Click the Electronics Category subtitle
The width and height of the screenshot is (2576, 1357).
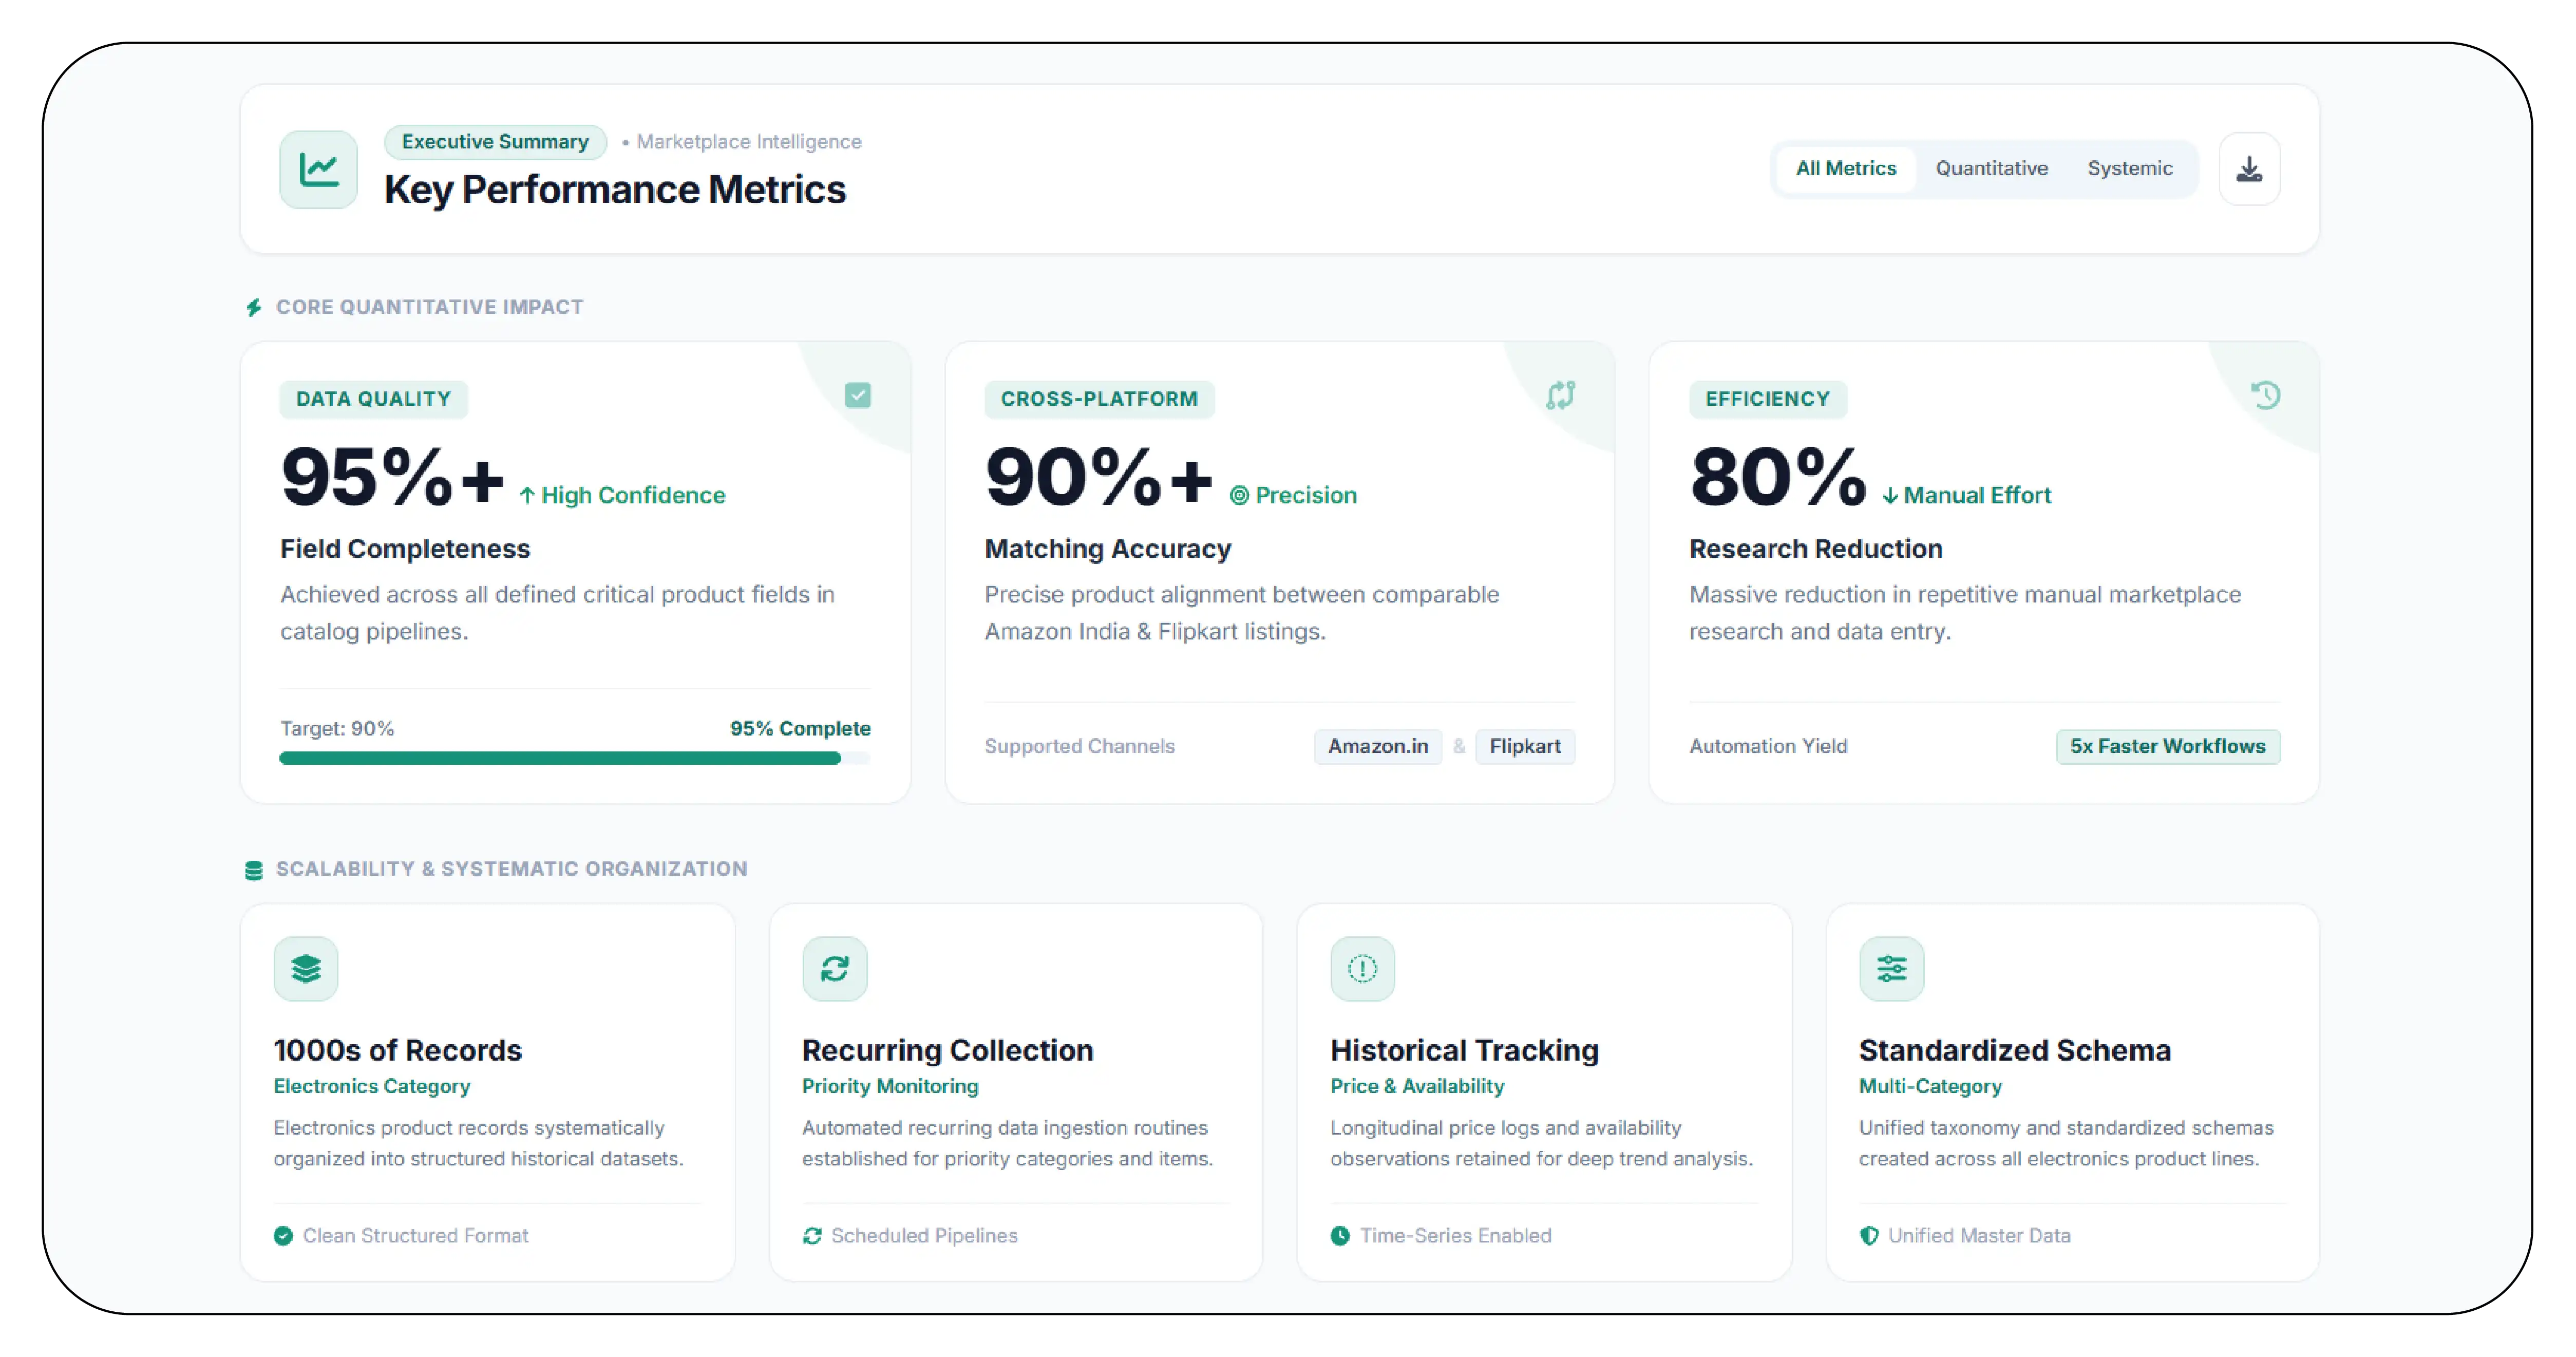tap(371, 1086)
